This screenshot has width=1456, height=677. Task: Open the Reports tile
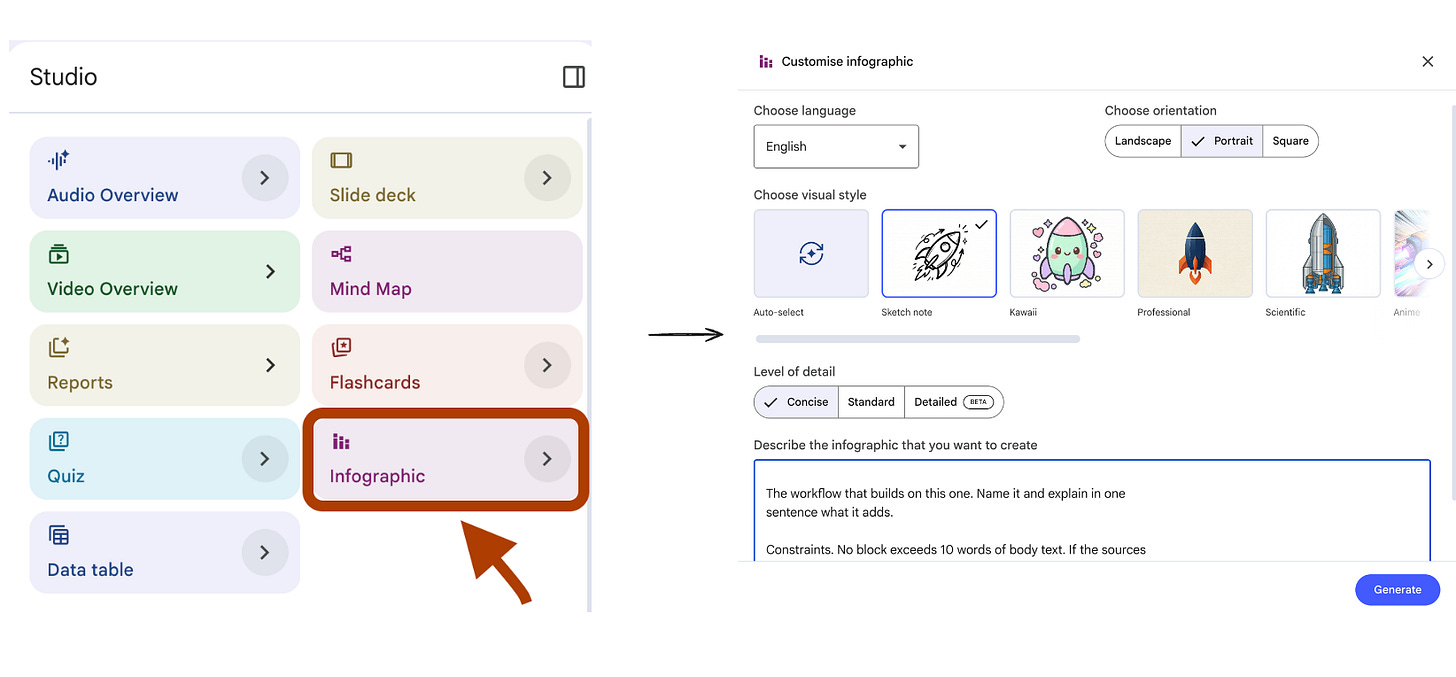tap(165, 365)
